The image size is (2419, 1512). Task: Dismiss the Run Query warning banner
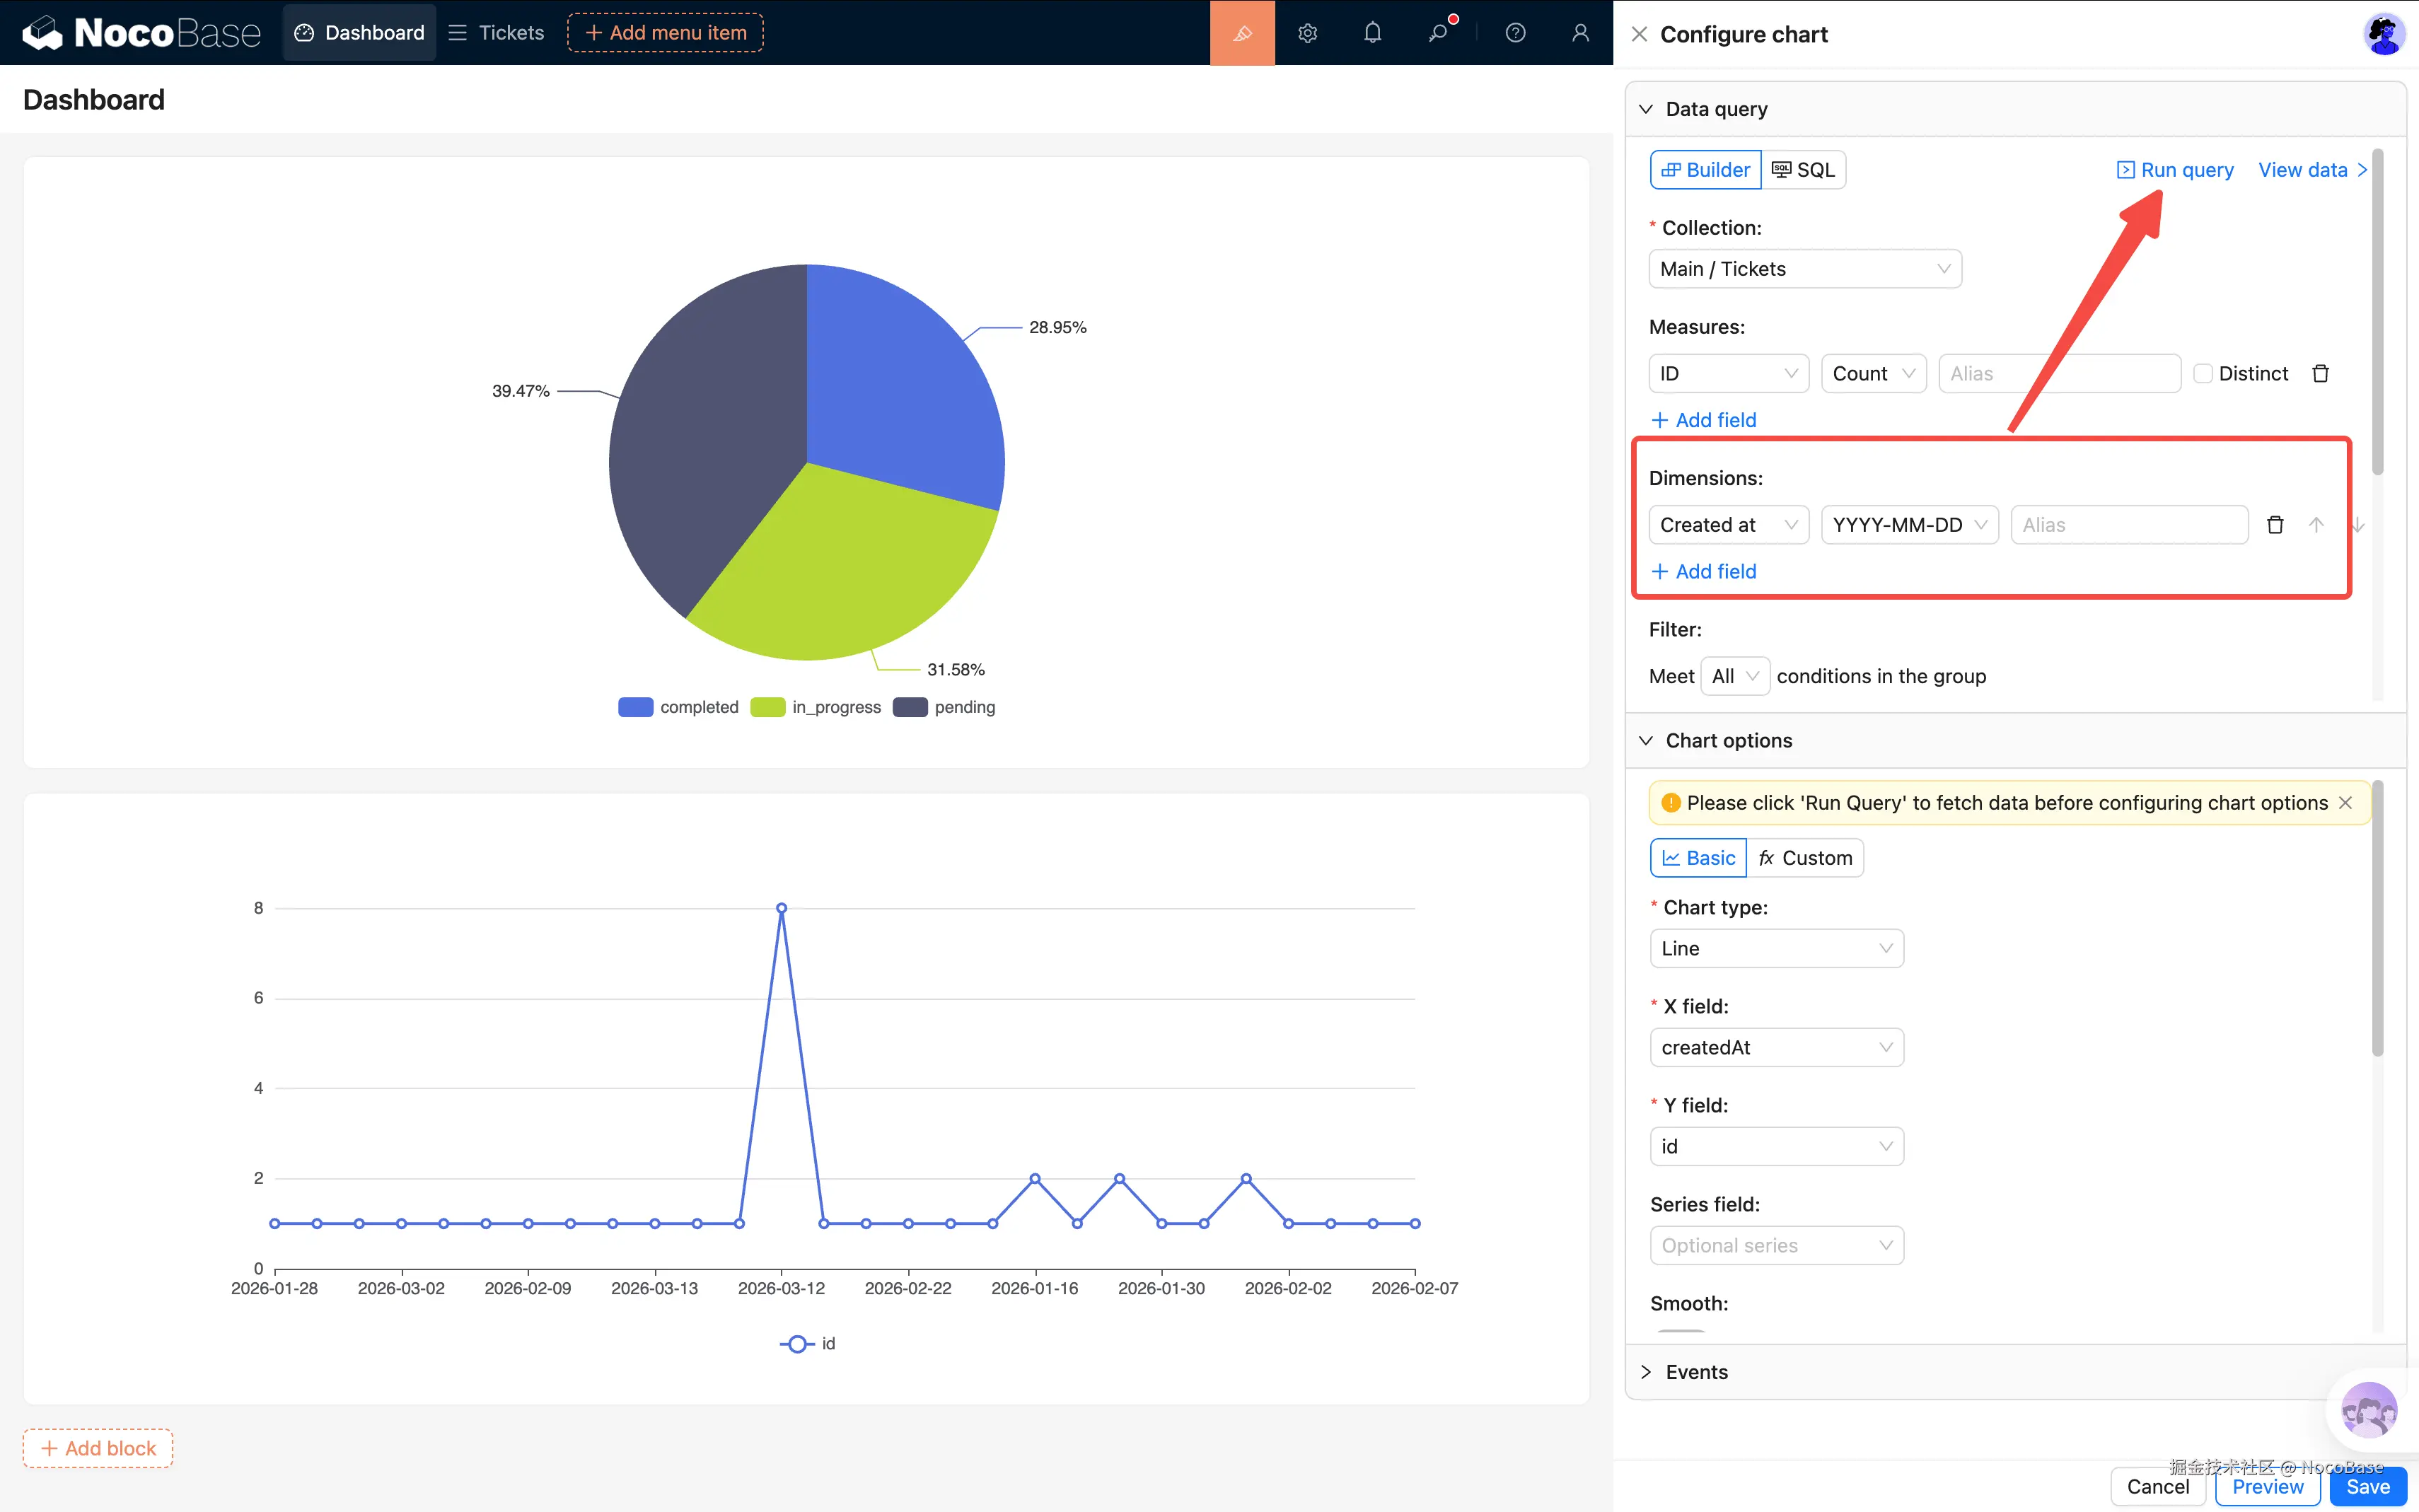point(2346,802)
